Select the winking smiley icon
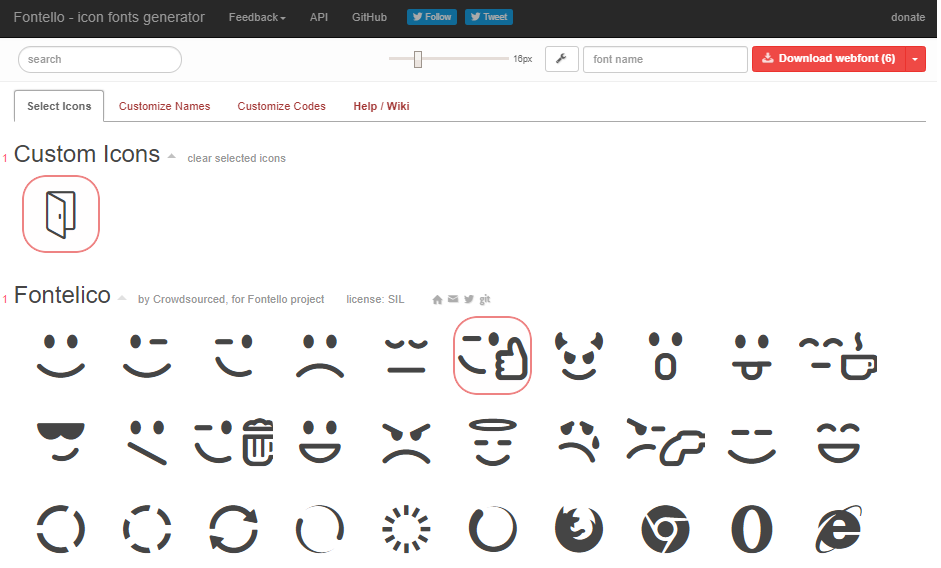 pyautogui.click(x=147, y=356)
